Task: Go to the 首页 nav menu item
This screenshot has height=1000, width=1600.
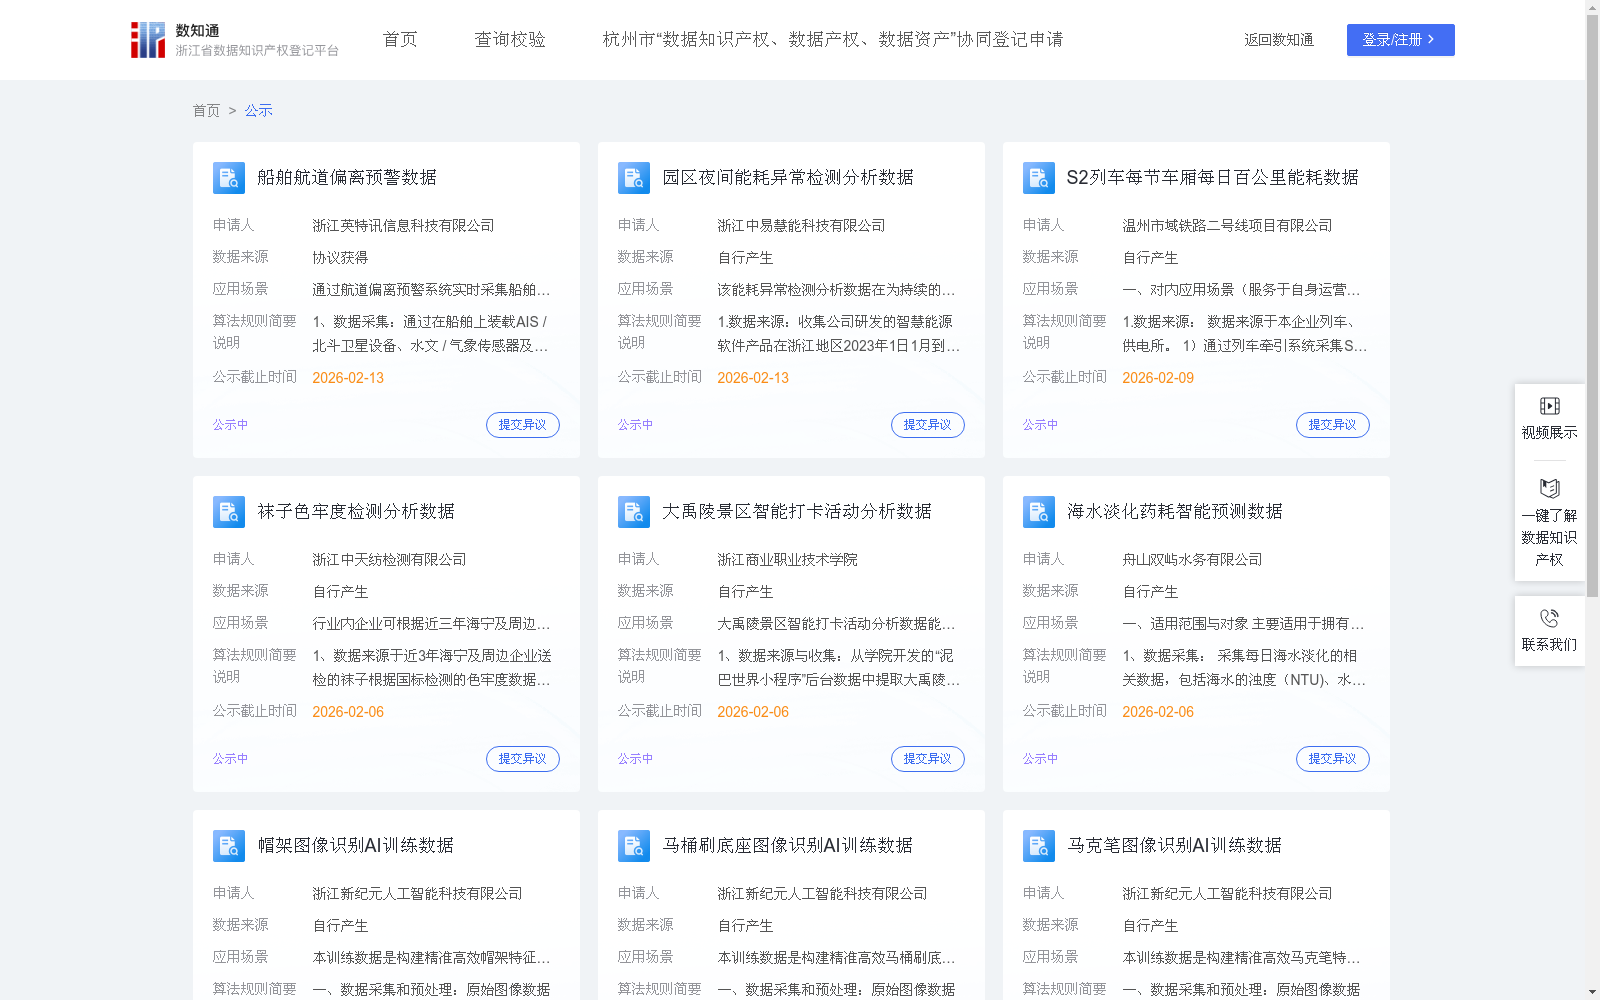Action: (400, 40)
